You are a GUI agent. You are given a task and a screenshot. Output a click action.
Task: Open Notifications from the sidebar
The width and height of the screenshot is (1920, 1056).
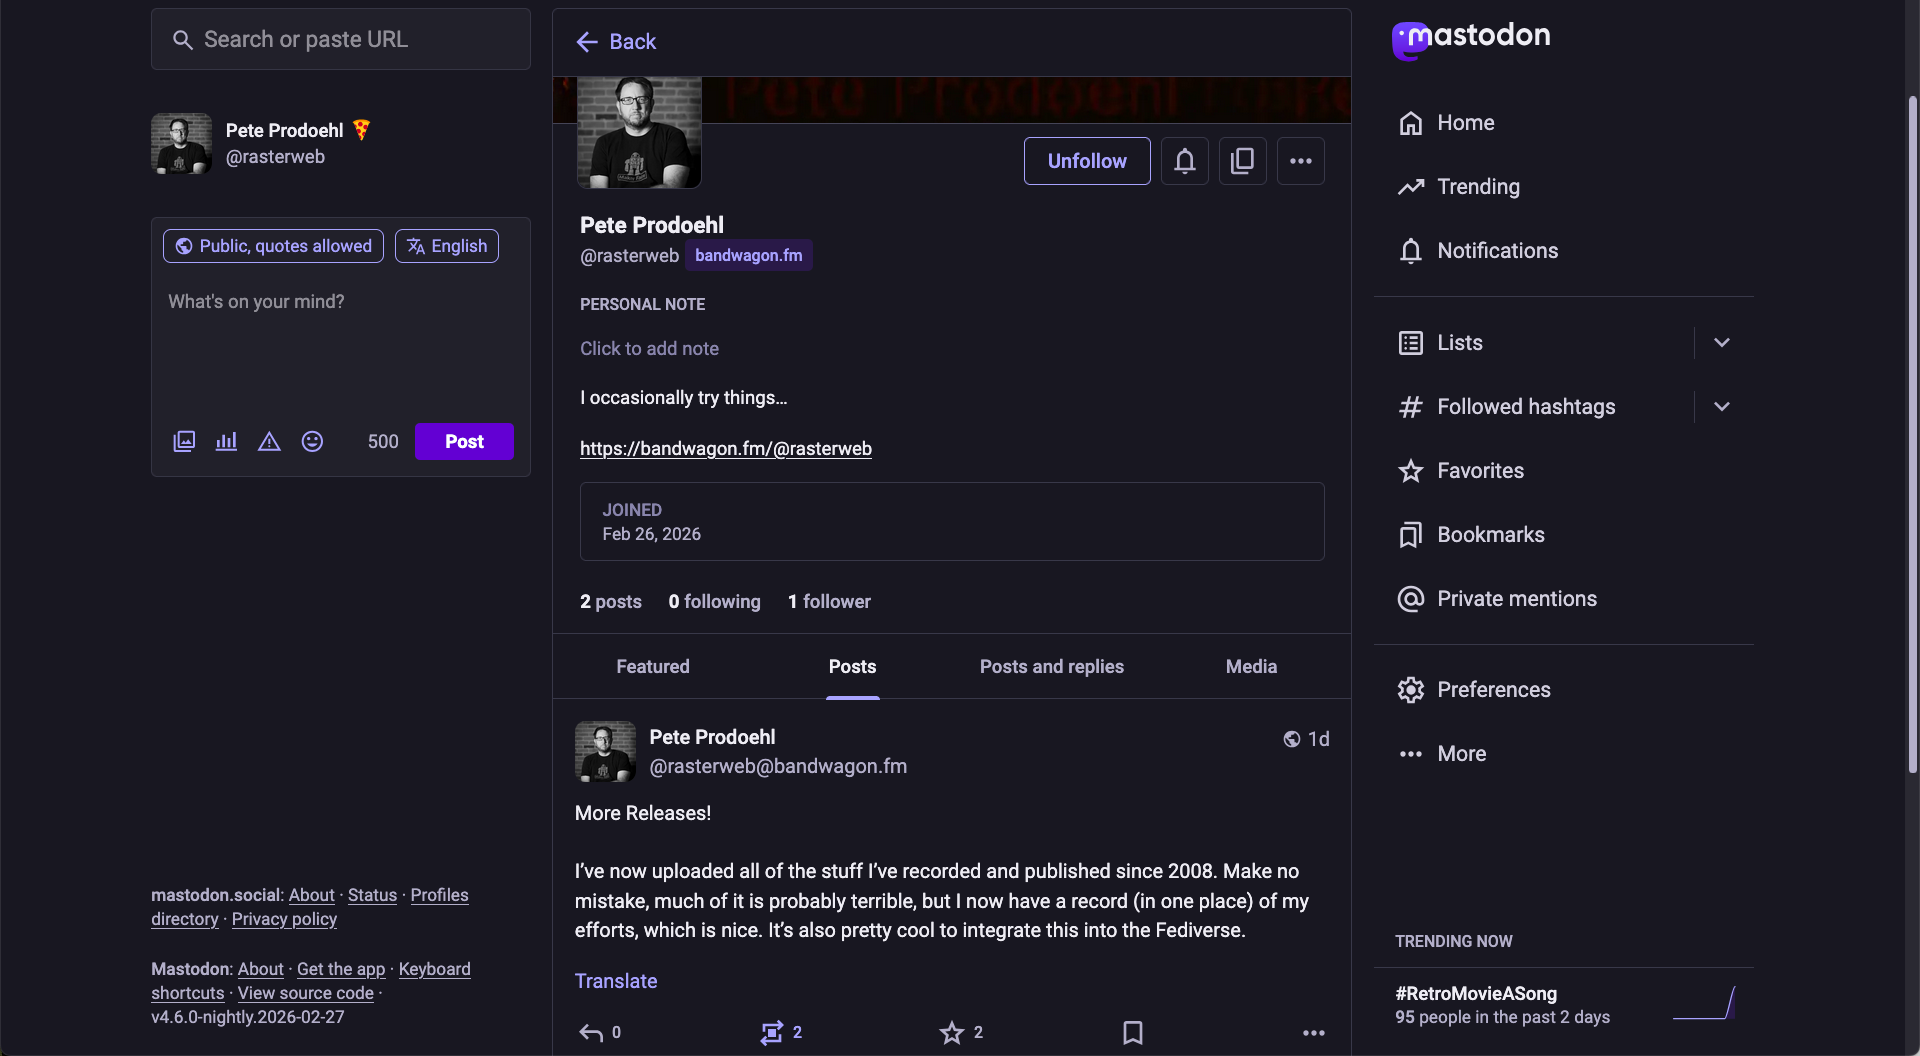(x=1497, y=250)
